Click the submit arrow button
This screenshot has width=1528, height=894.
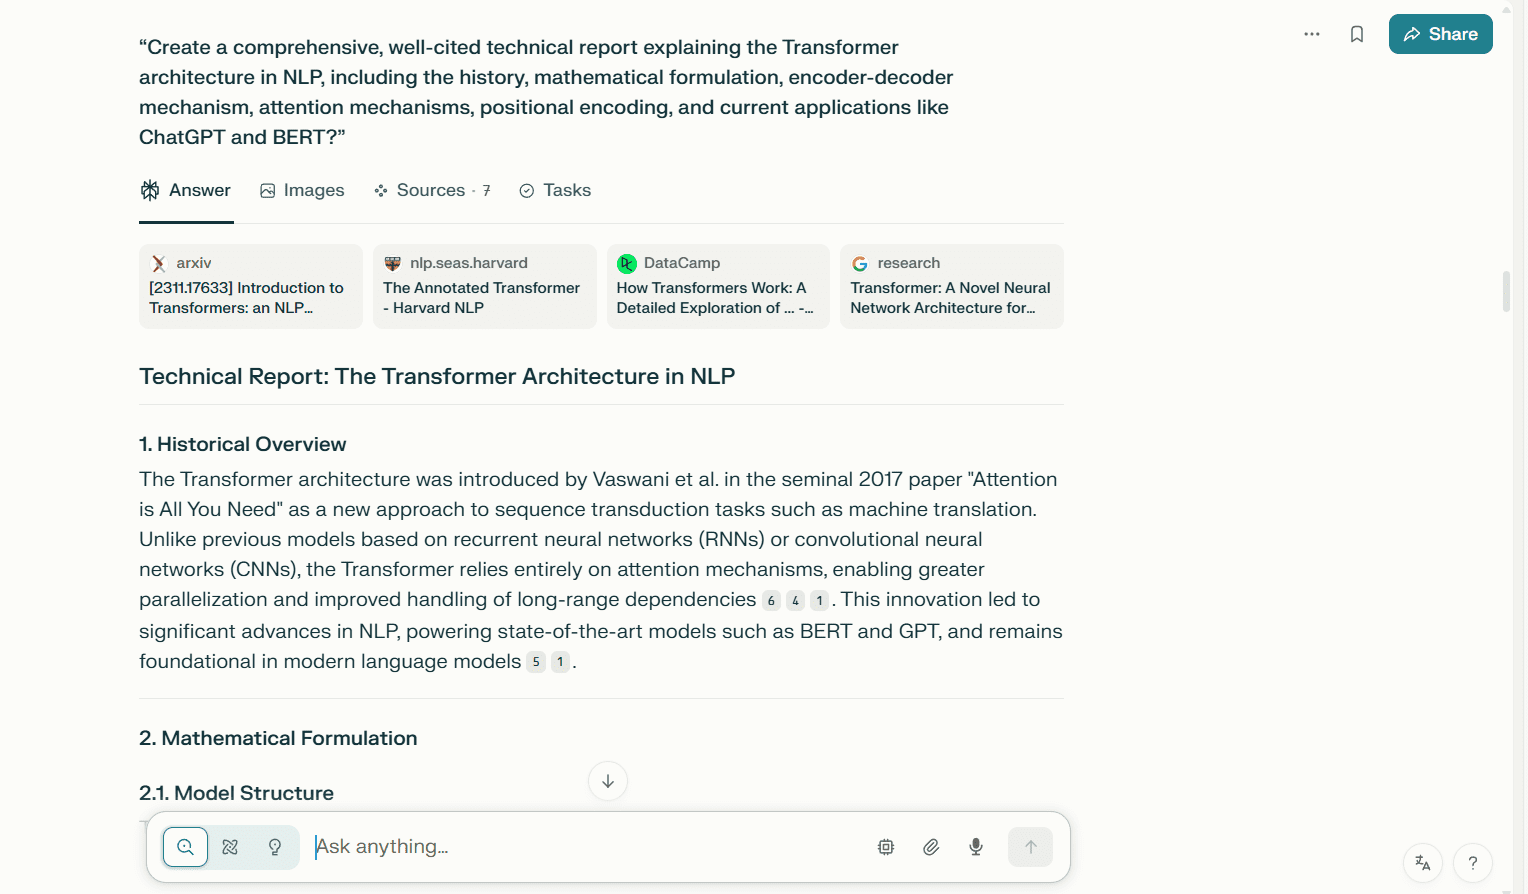pos(1030,847)
